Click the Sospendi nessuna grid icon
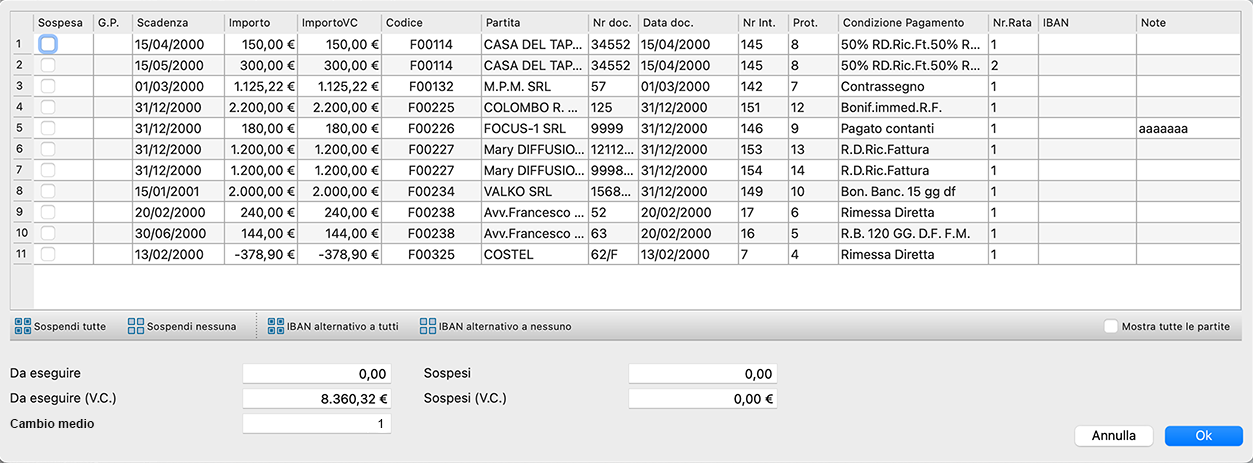Viewport: 1253px width, 463px height. [136, 326]
